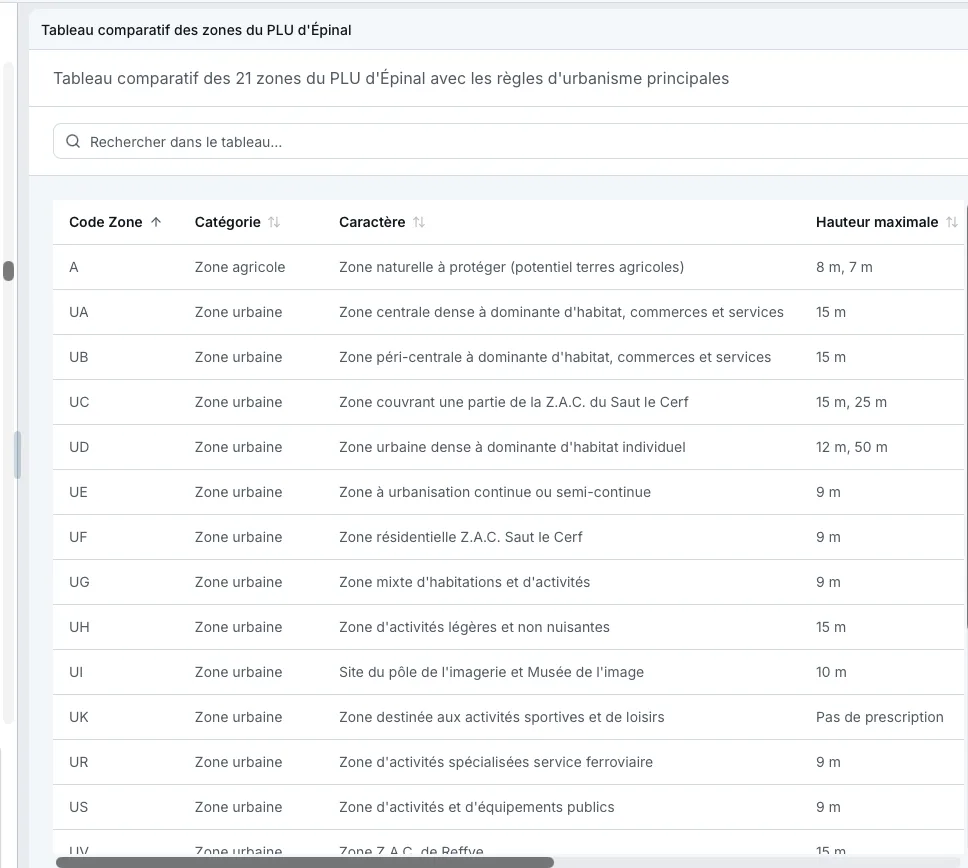Viewport: 968px width, 868px height.
Task: Click 'Zone destinée aux activités sportives et de loisirs'
Action: (x=502, y=718)
